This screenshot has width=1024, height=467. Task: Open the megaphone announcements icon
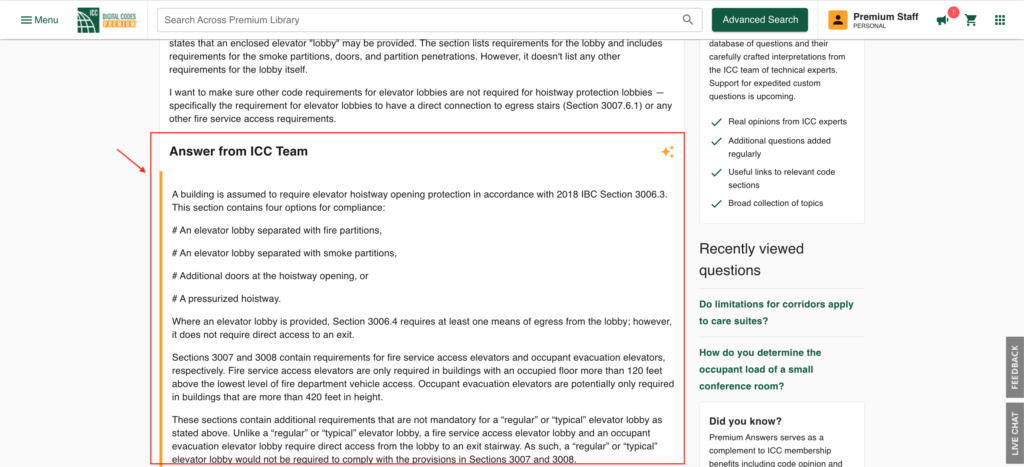[942, 20]
